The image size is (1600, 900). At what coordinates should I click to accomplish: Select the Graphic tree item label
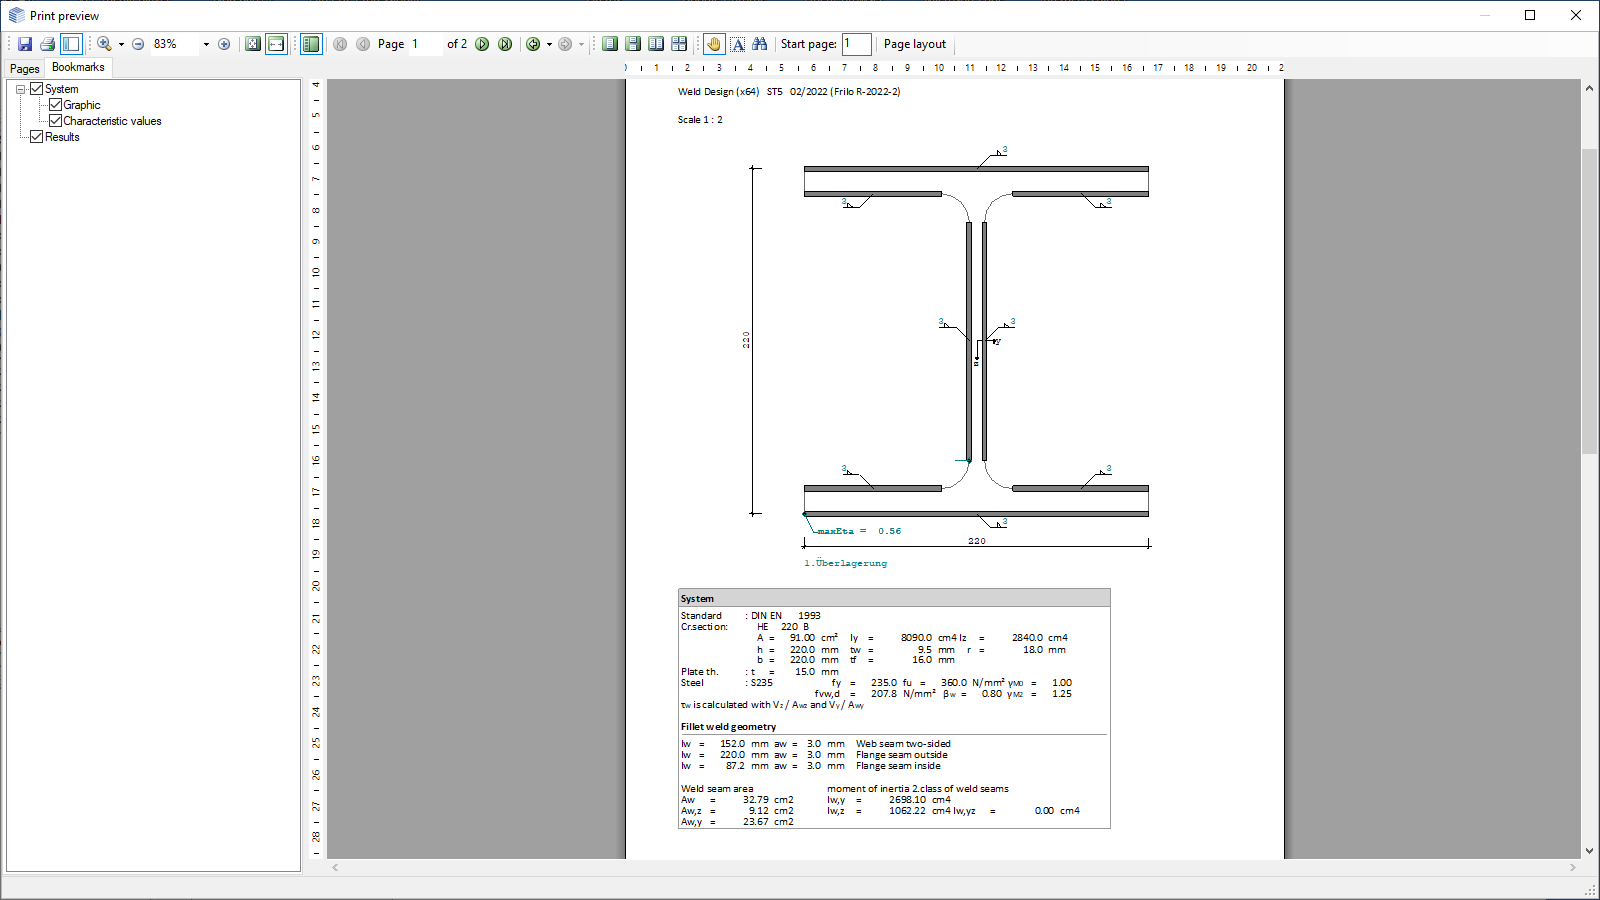coord(82,105)
